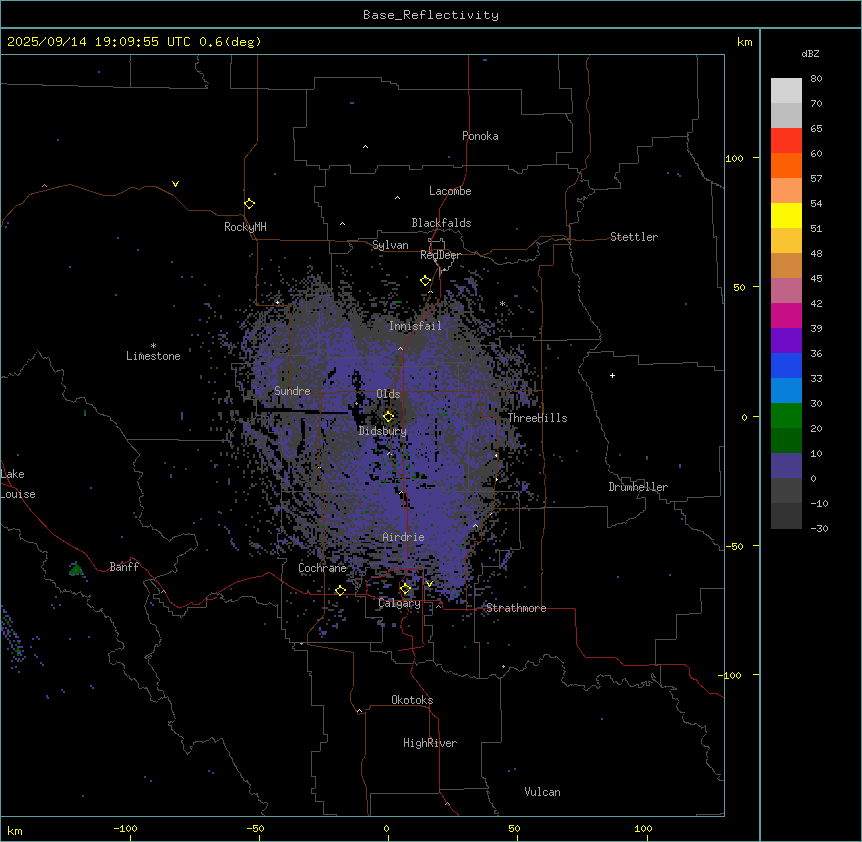
Task: Select the Sylvan label
Action: pos(390,245)
